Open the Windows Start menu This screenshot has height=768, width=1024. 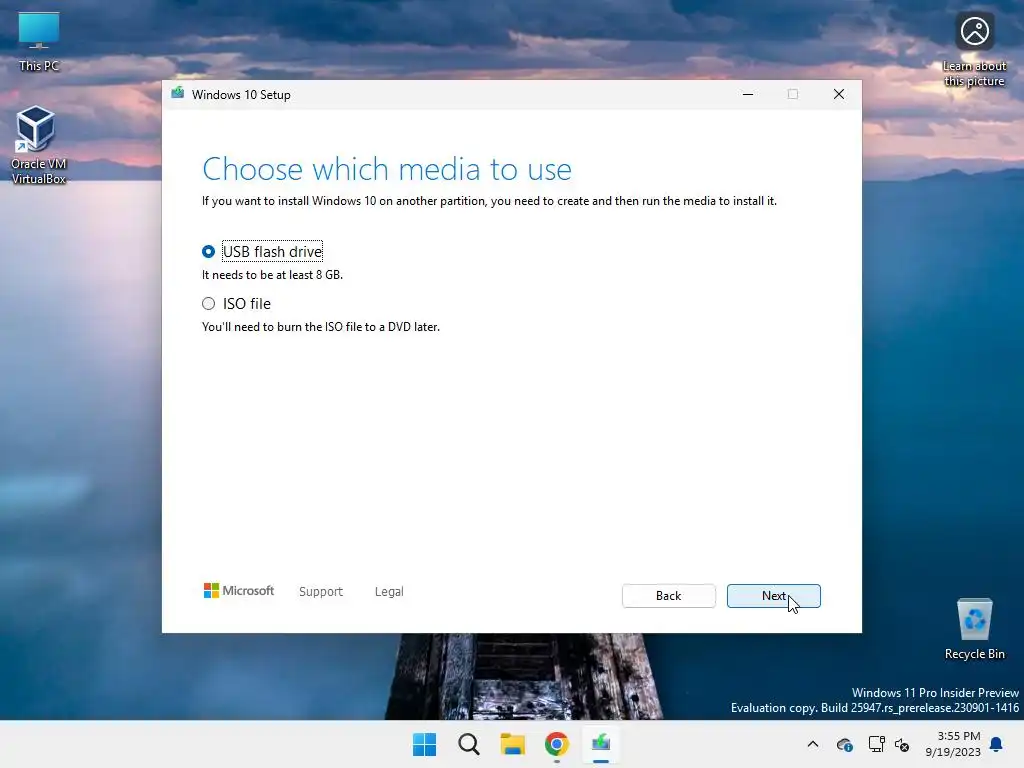[424, 744]
